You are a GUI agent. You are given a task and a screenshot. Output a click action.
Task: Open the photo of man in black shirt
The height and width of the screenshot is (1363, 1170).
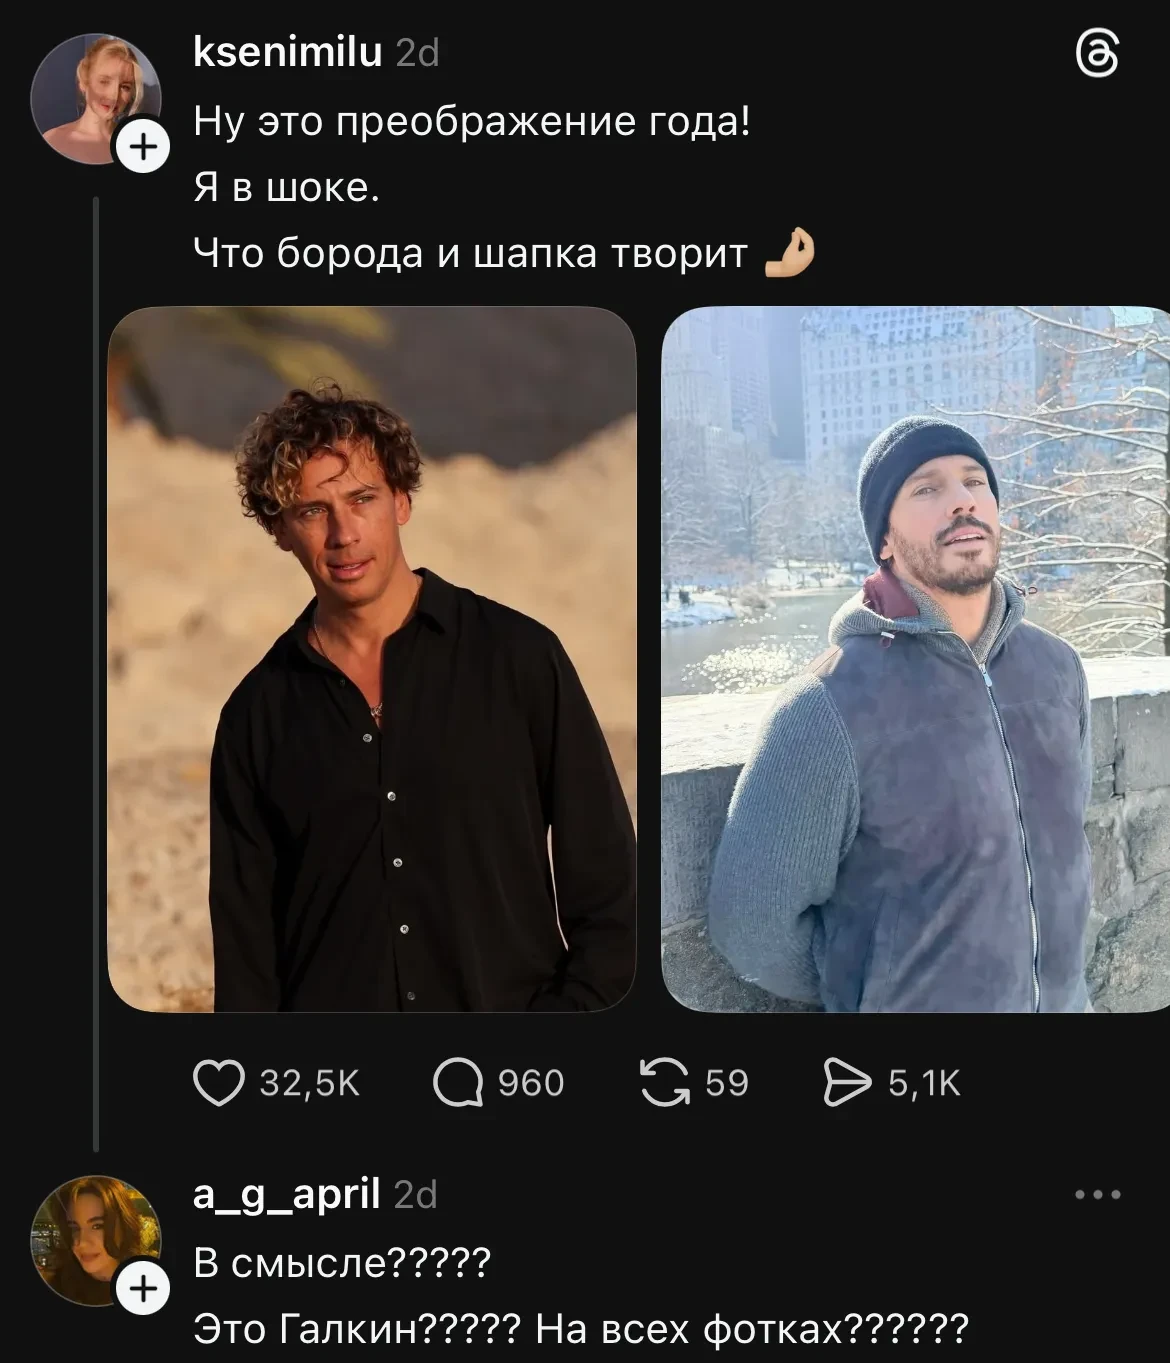tap(372, 660)
